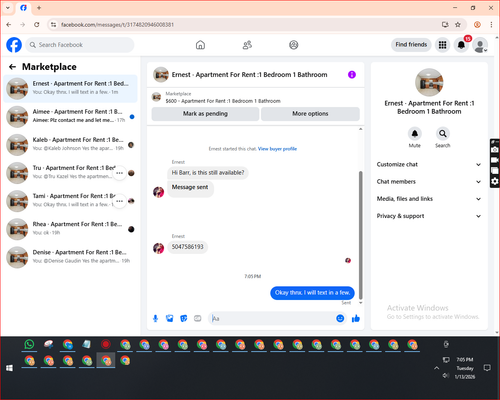Expand Customize chat section

pos(429,164)
